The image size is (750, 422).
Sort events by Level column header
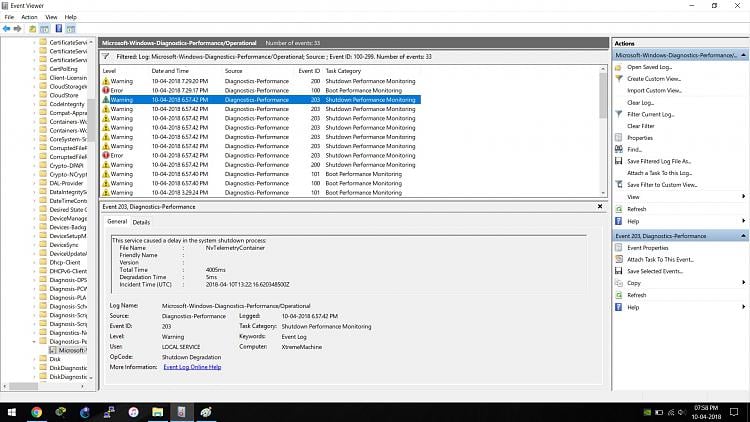[109, 71]
